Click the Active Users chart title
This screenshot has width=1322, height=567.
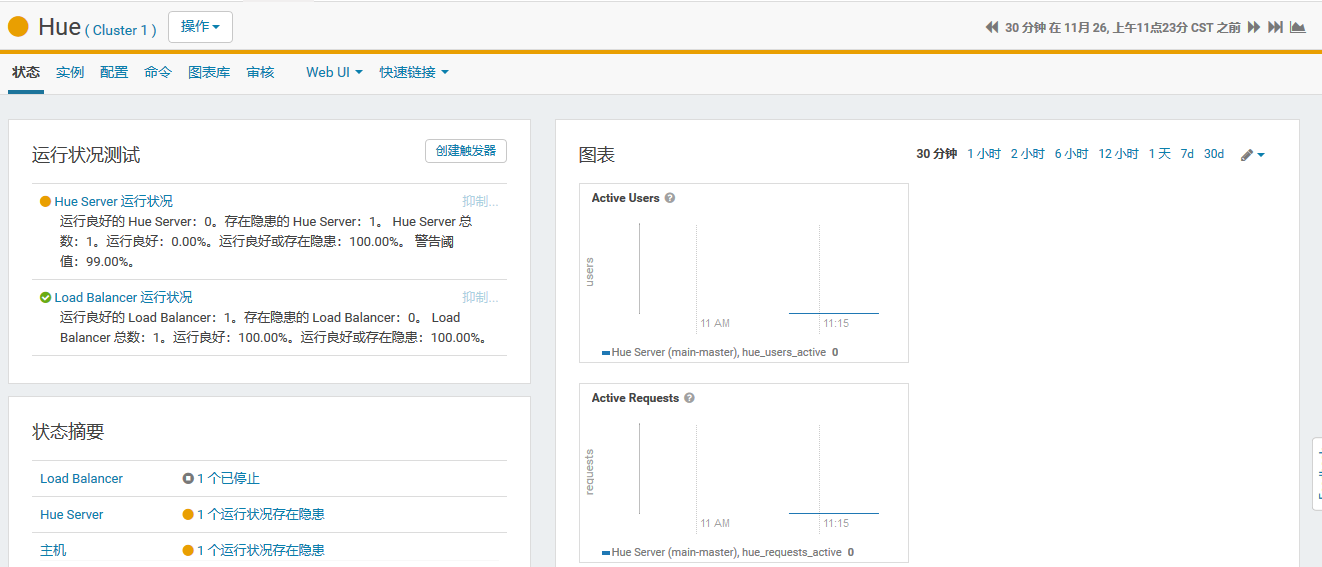point(625,198)
